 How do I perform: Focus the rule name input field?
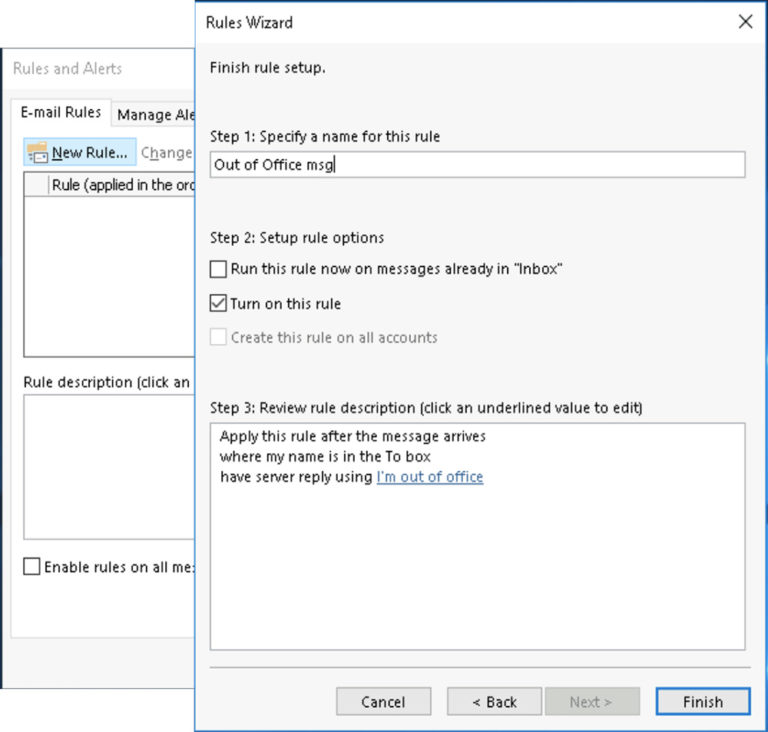[478, 165]
